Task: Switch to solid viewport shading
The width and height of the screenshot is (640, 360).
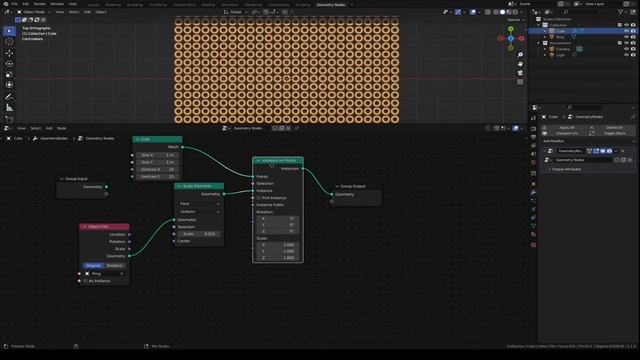Action: tap(502, 12)
